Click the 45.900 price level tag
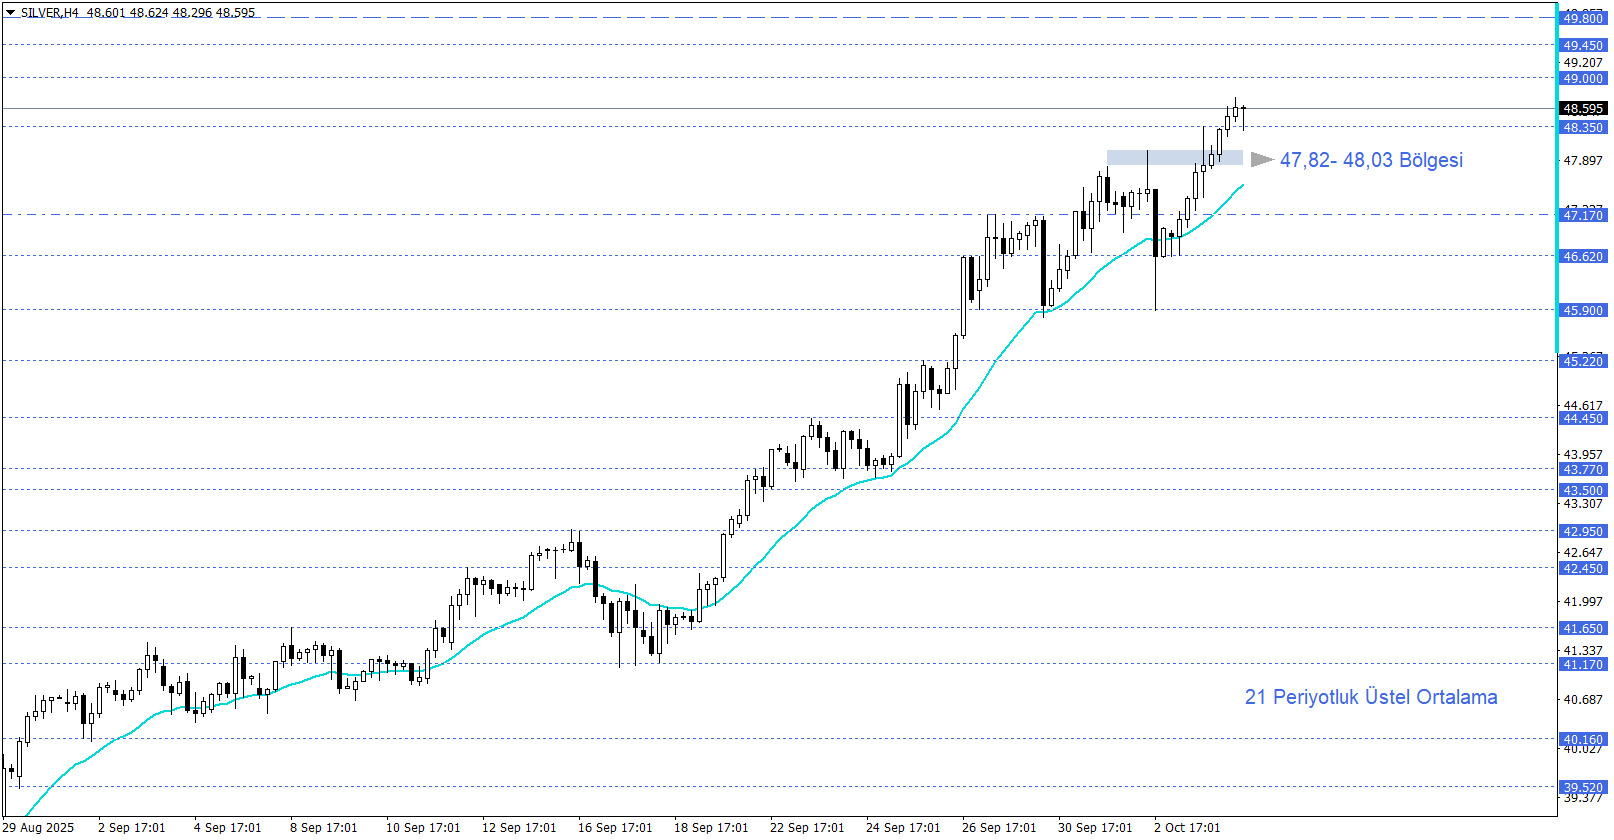The image size is (1614, 840). (x=1582, y=310)
